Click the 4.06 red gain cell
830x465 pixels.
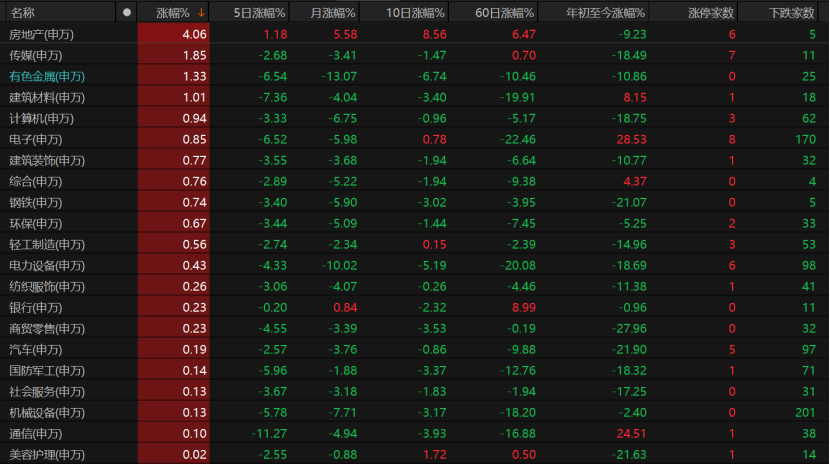click(x=174, y=34)
